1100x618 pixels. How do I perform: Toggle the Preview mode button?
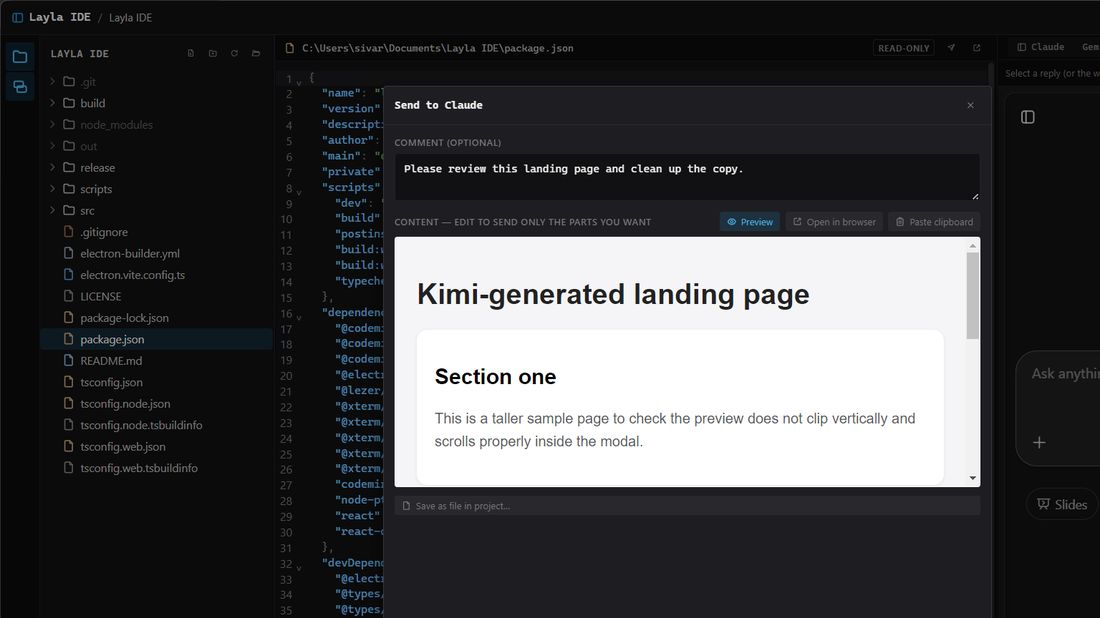pos(750,222)
